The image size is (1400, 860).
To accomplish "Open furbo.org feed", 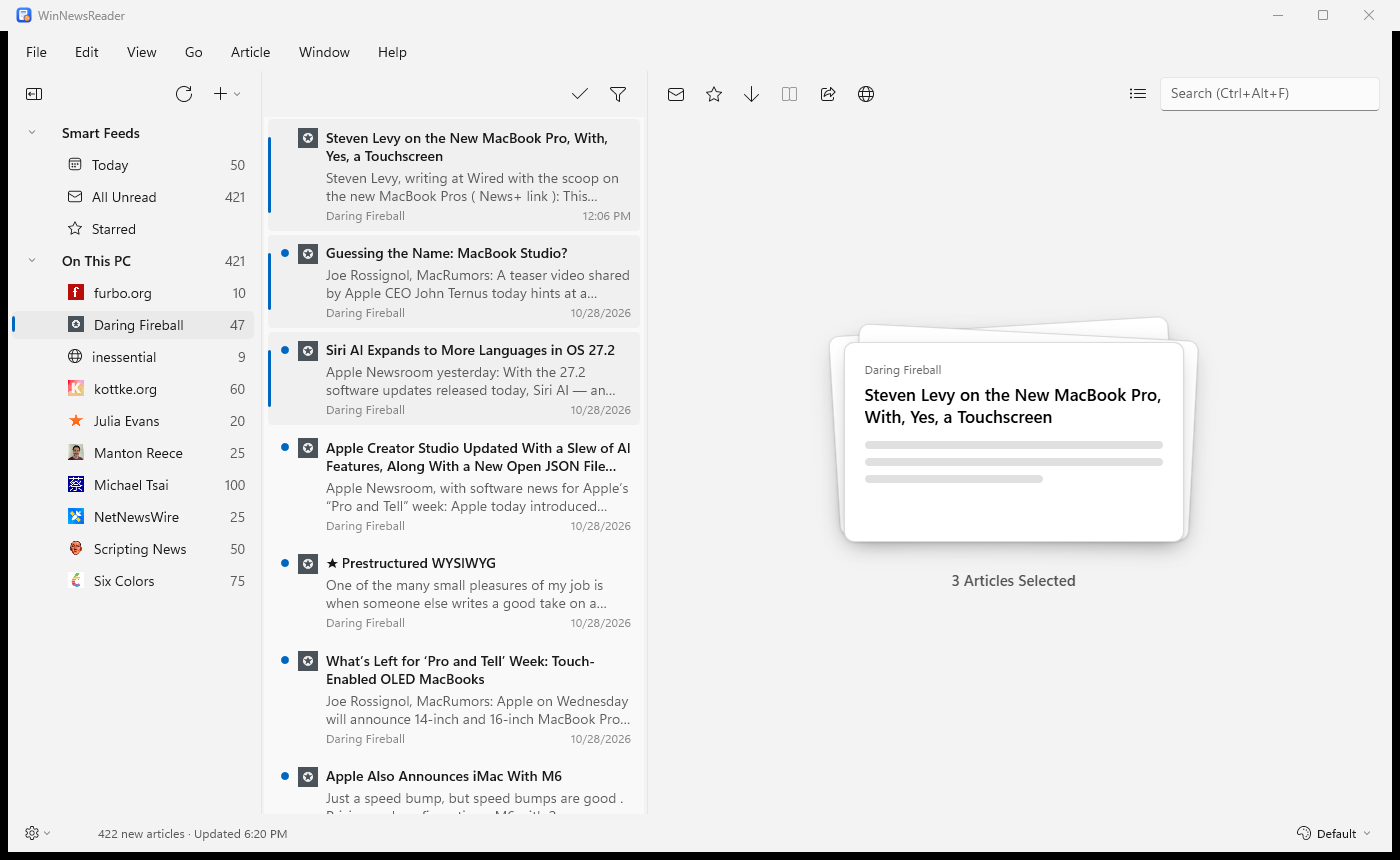I will click(x=133, y=293).
